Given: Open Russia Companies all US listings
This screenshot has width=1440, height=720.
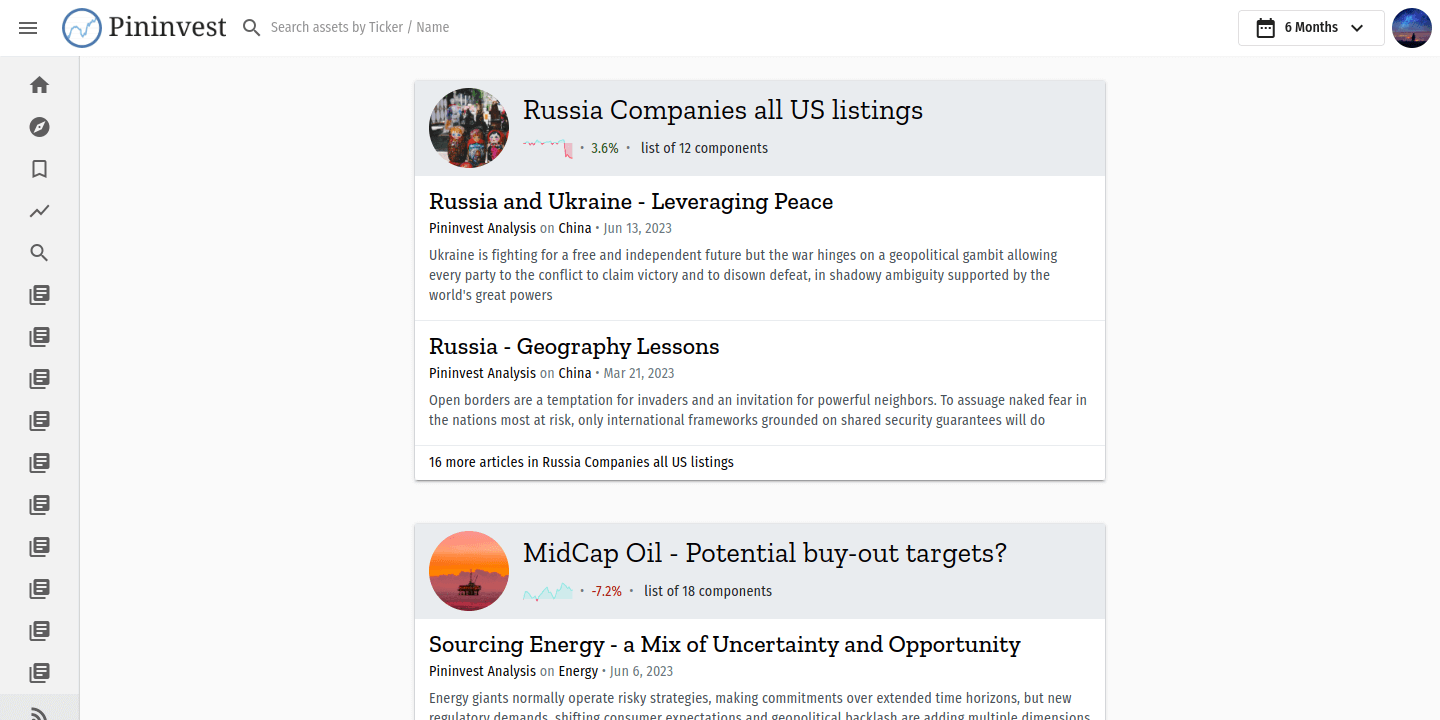Looking at the screenshot, I should pos(723,110).
